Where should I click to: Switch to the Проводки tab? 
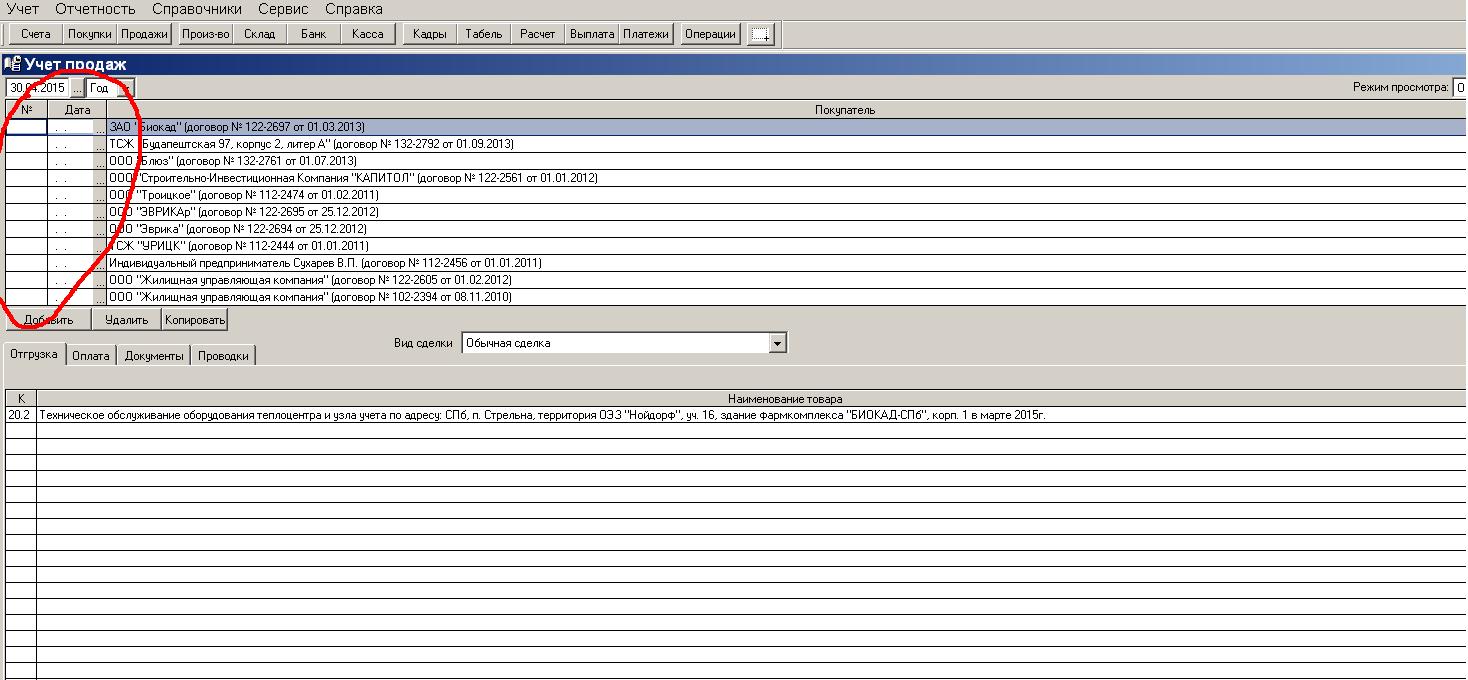click(x=223, y=356)
